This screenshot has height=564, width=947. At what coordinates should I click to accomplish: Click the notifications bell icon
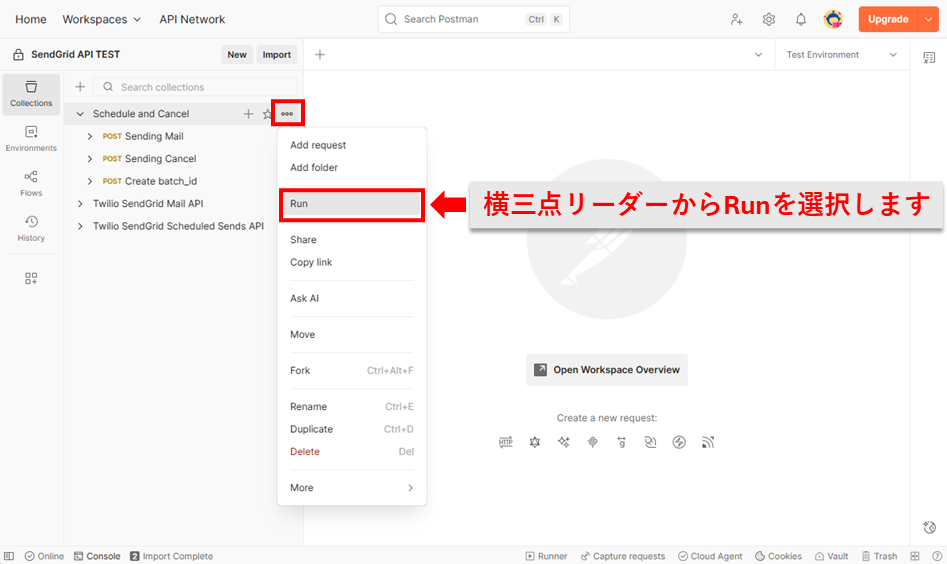(x=801, y=19)
